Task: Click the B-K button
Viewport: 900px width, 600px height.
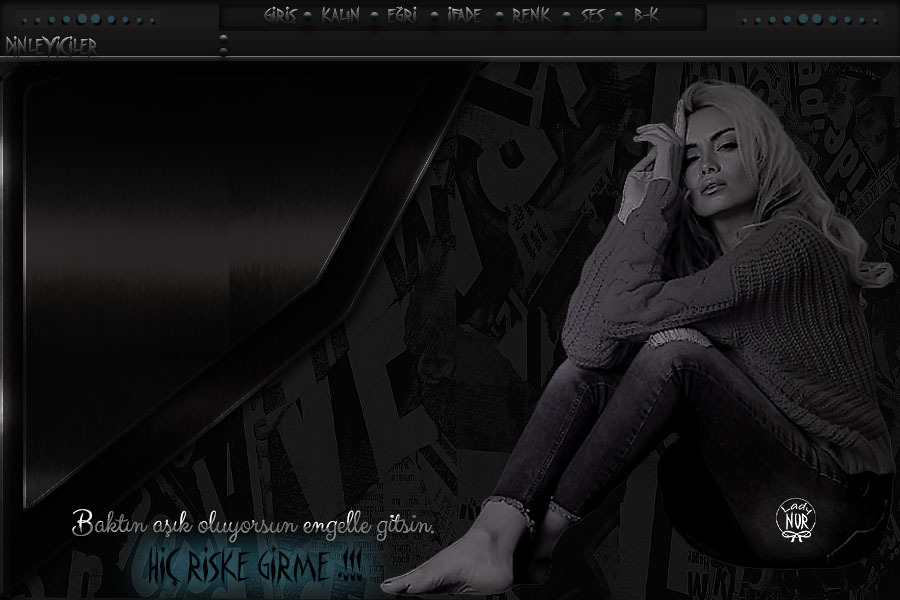Action: [x=646, y=16]
